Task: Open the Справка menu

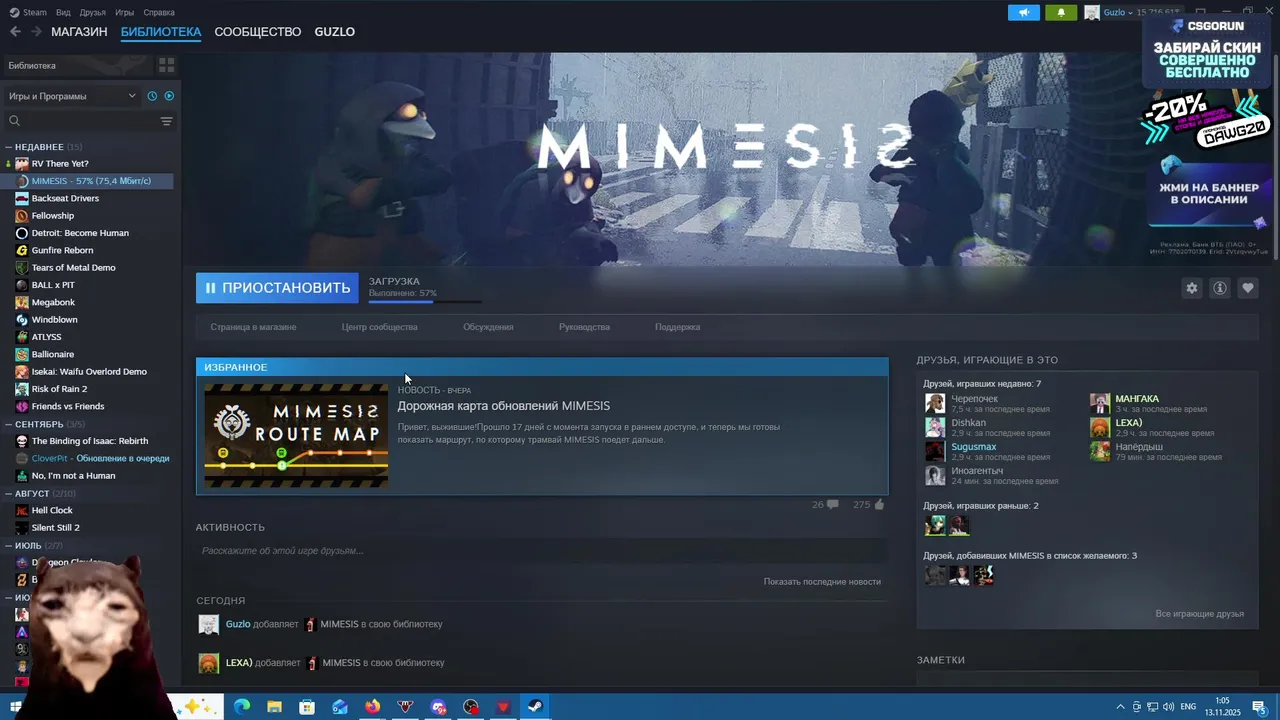Action: click(159, 12)
